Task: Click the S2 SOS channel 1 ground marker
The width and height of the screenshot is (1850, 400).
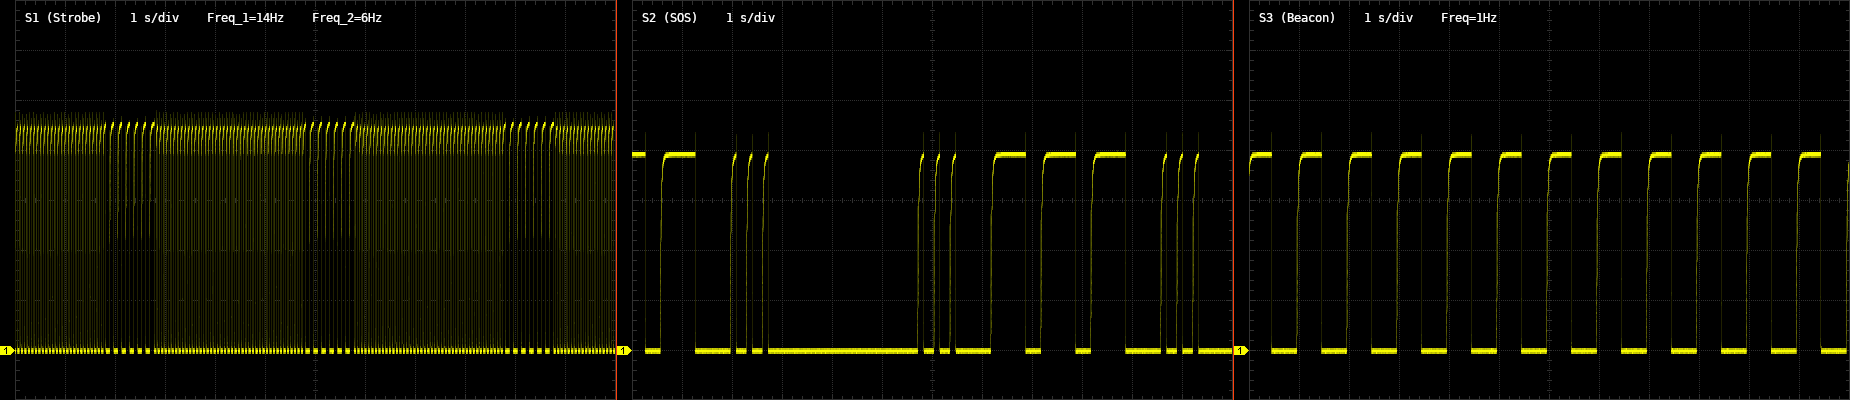Action: 623,351
